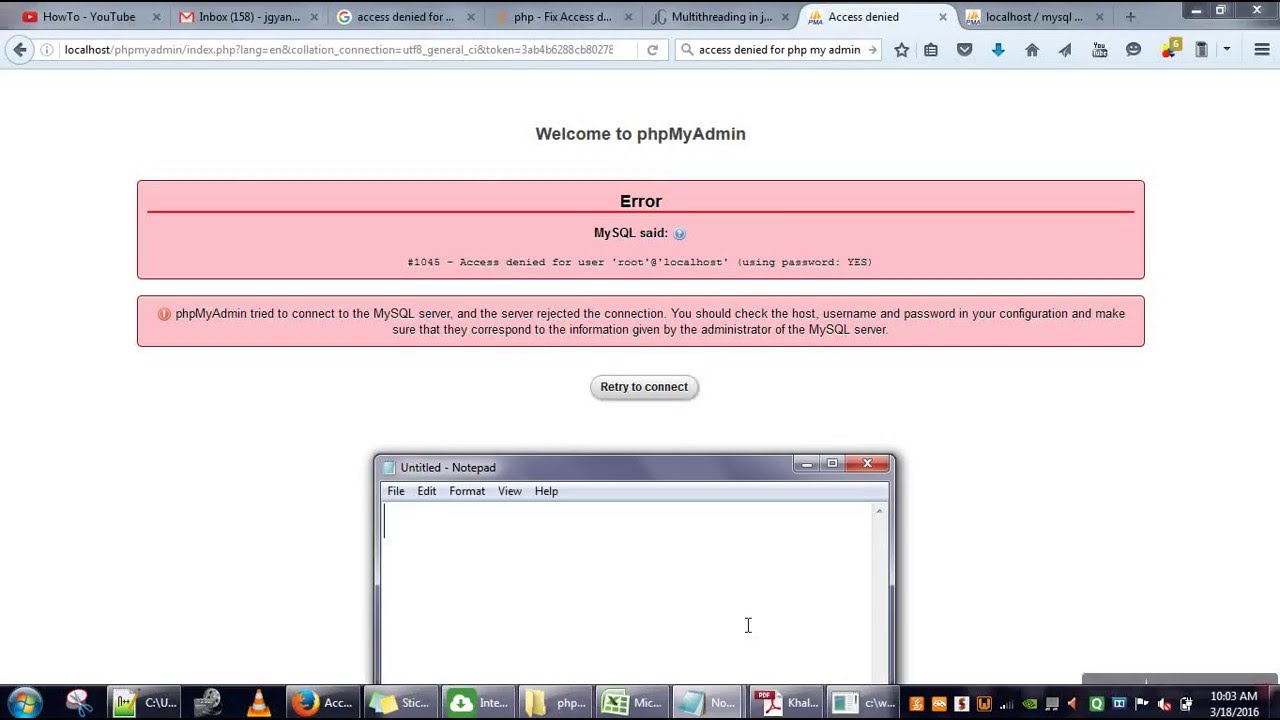The image size is (1280, 720).
Task: Open the 'Khal...' PDF taskbar button
Action: (786, 703)
